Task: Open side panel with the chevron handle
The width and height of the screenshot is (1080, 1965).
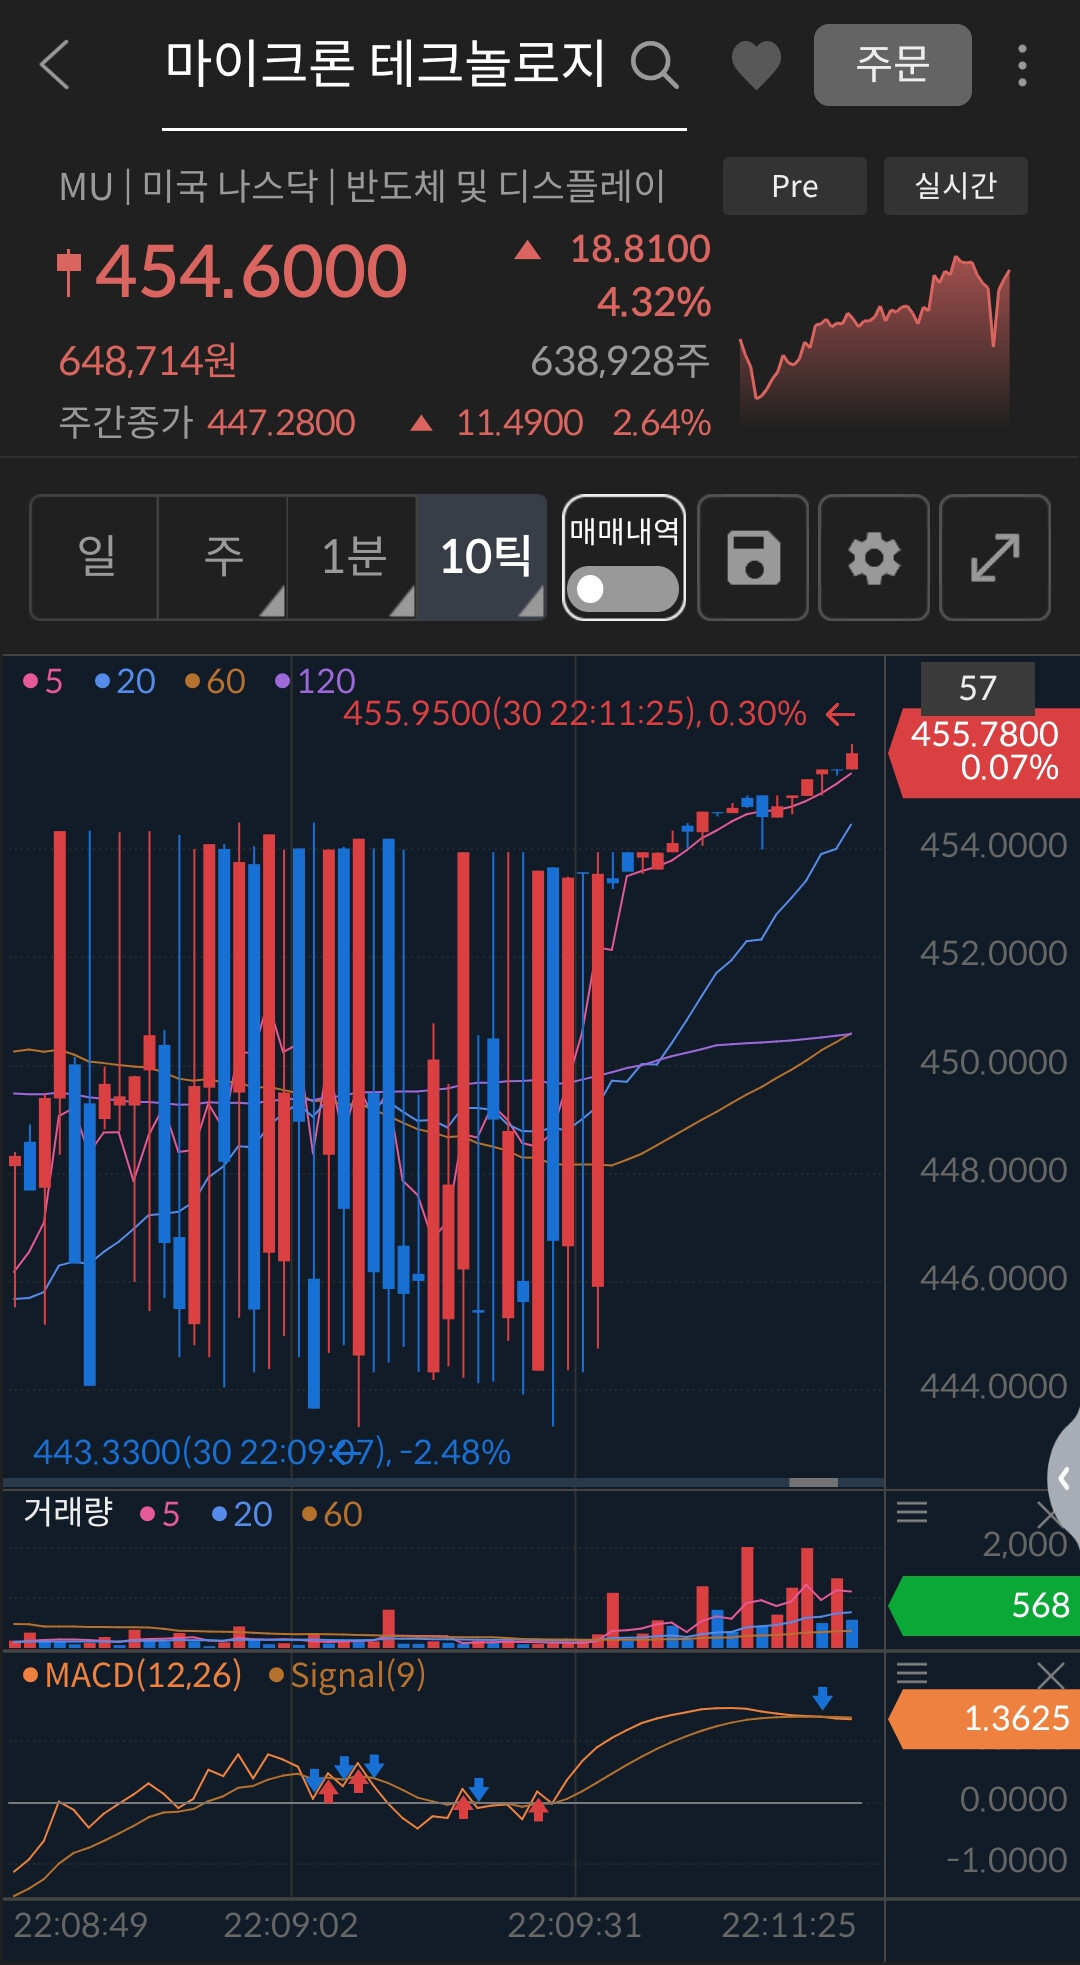Action: point(1064,1478)
